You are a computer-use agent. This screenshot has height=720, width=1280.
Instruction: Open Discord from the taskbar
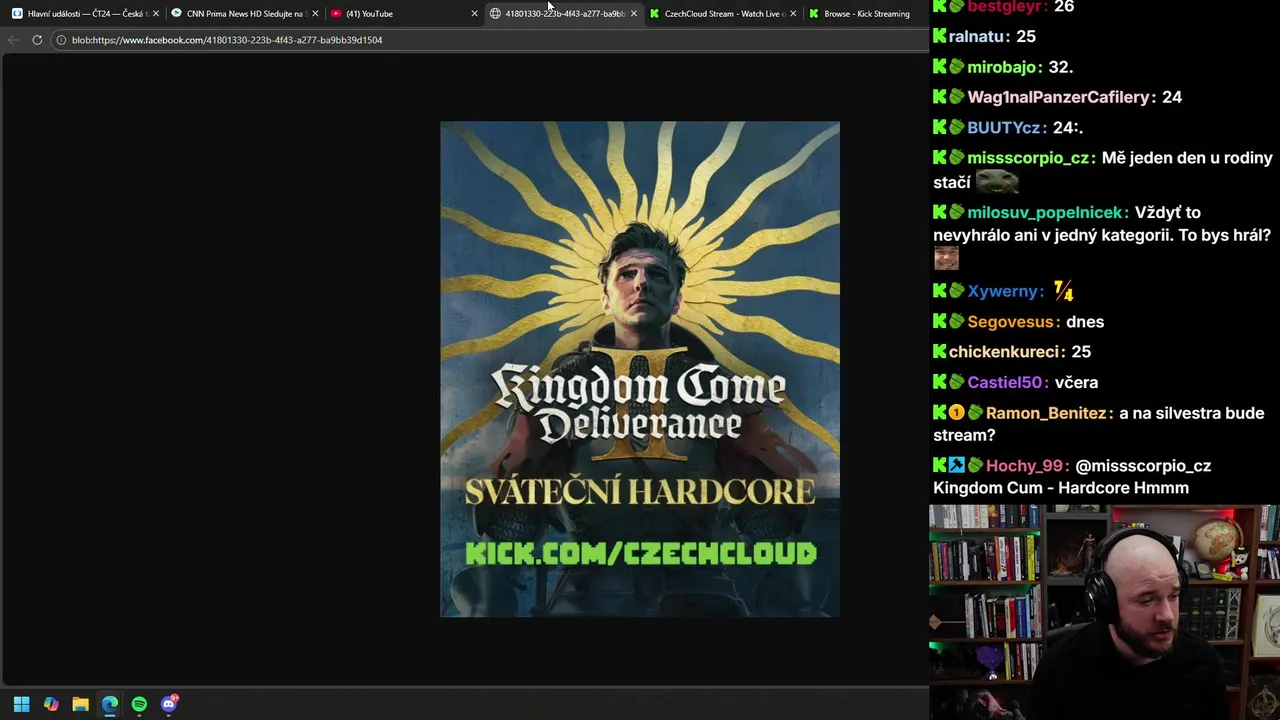[169, 704]
